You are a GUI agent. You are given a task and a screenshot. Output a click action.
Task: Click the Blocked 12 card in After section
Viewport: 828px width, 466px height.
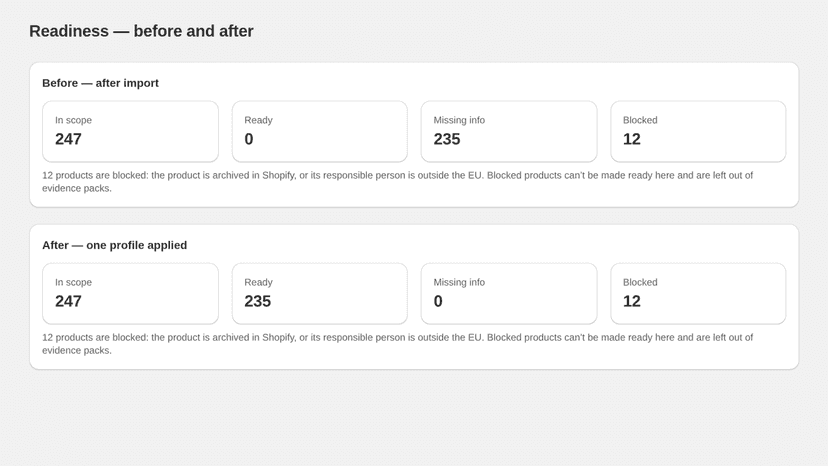(698, 294)
